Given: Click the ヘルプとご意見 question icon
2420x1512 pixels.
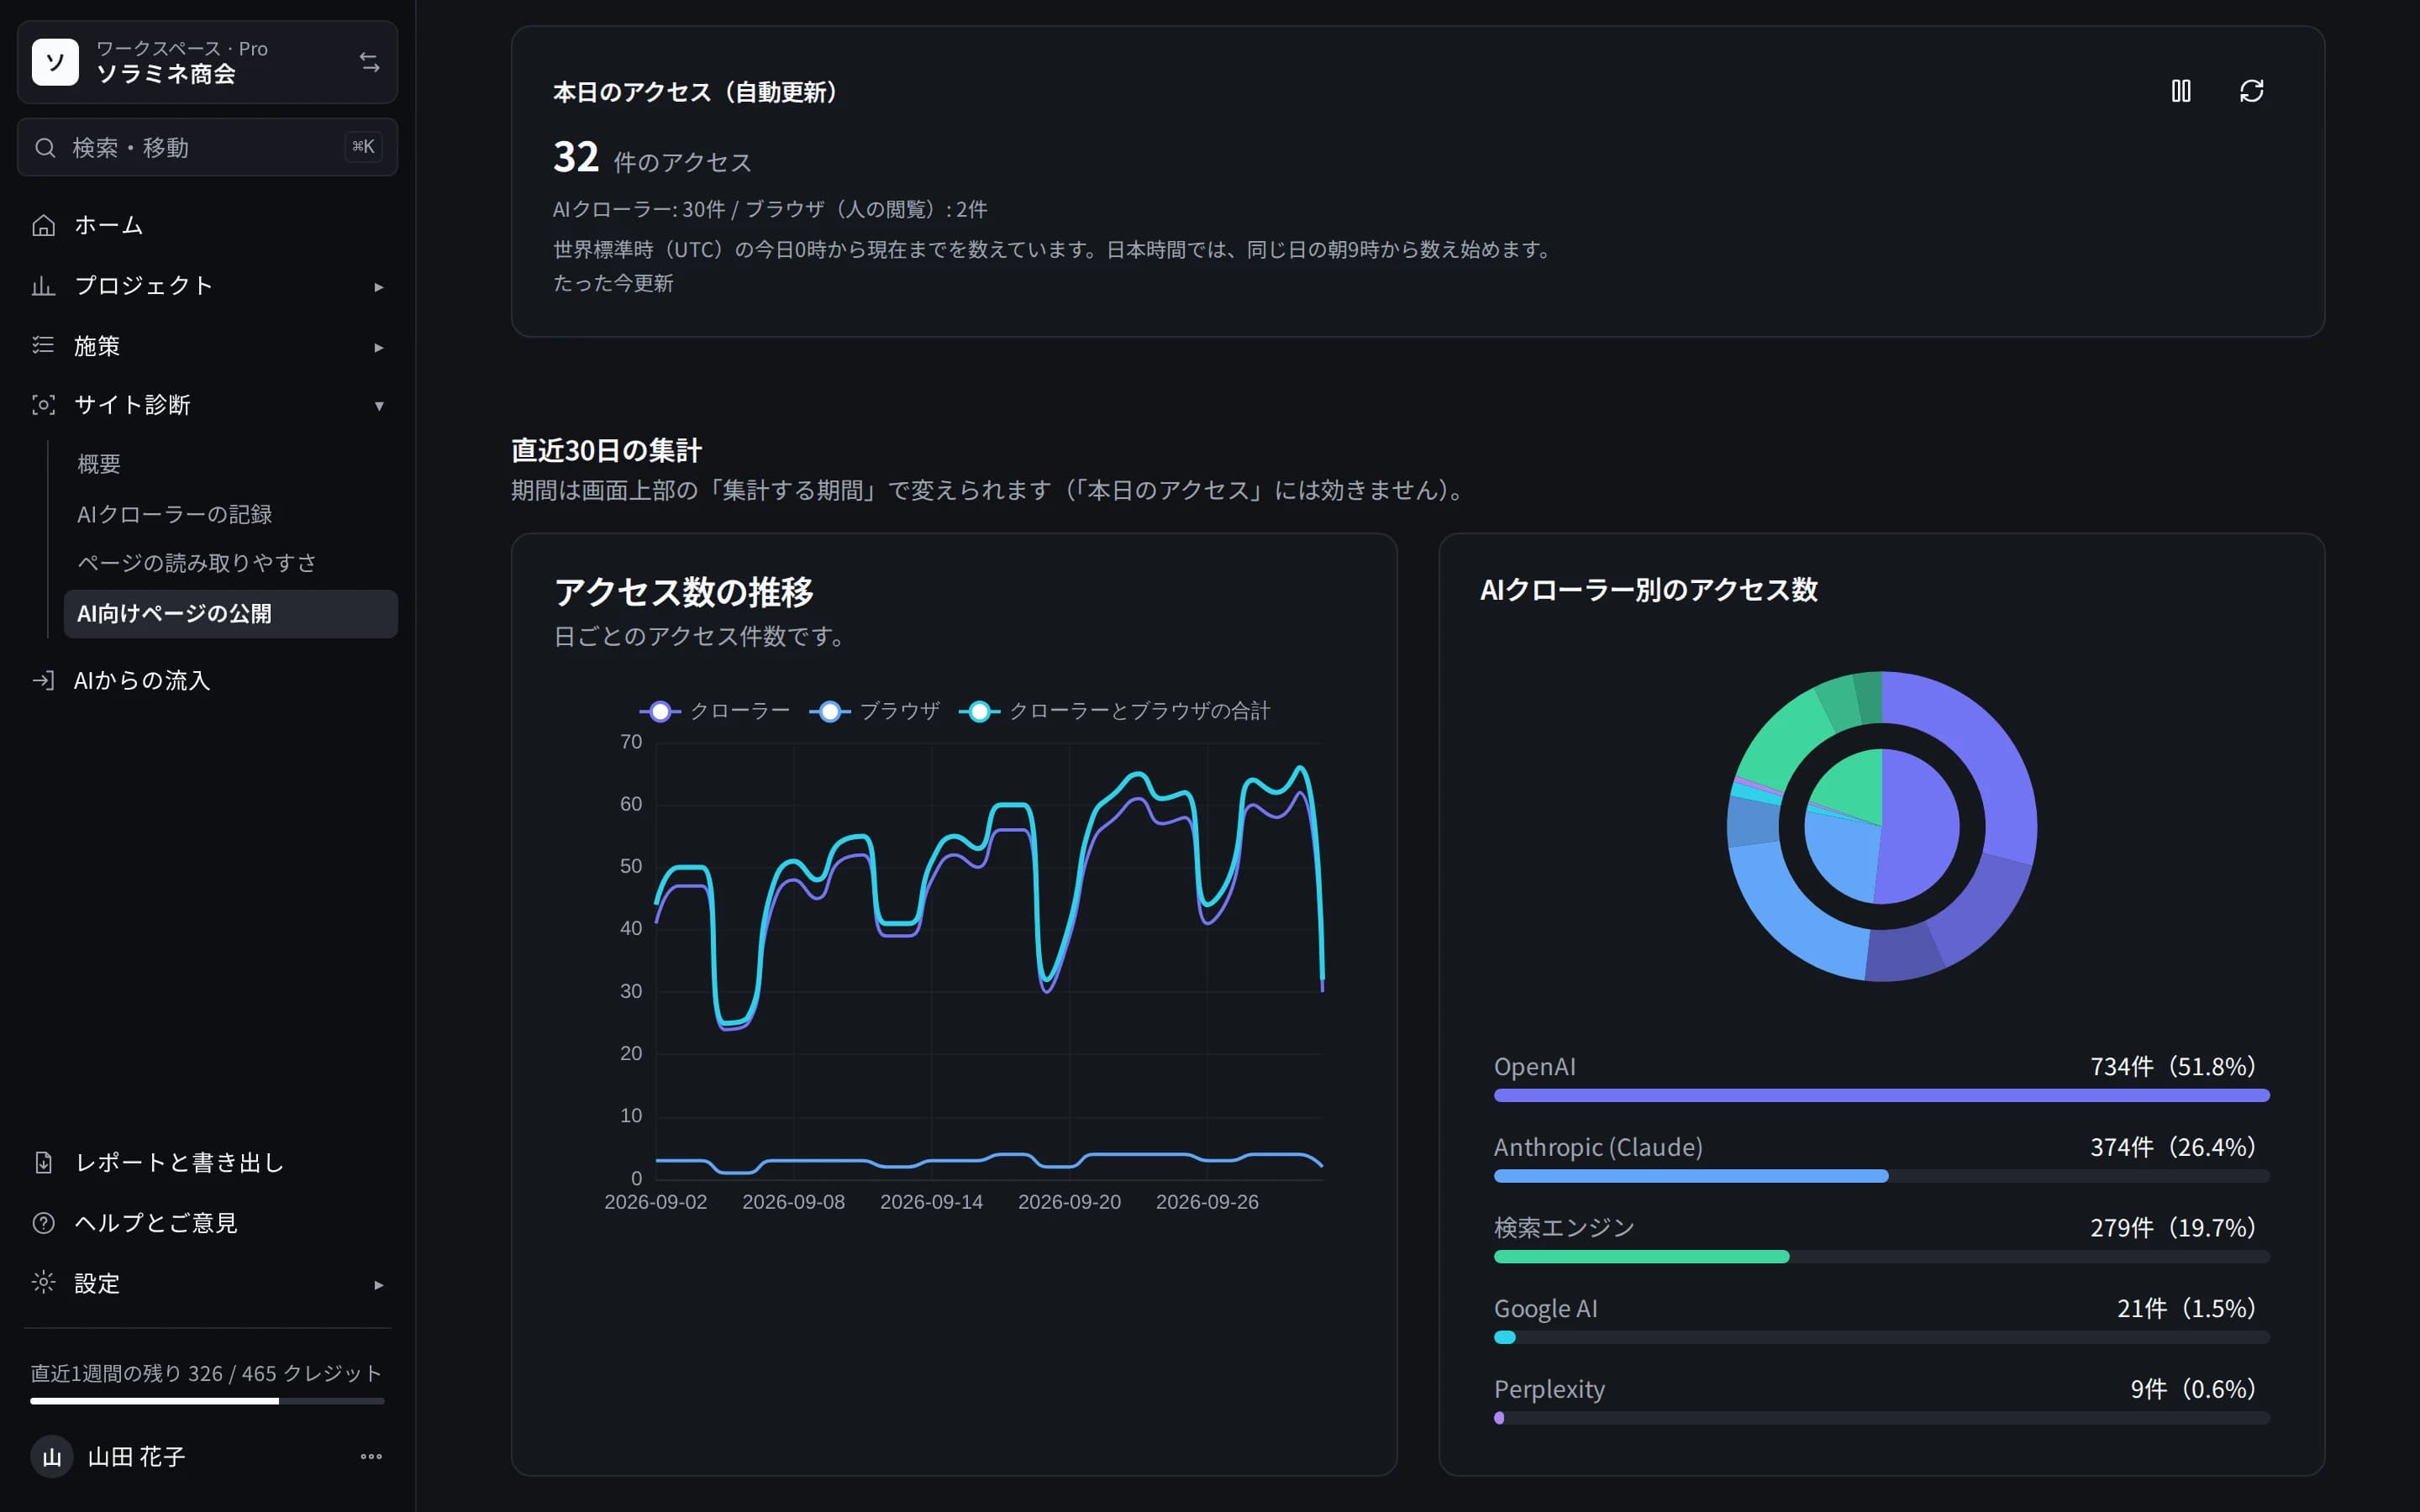Looking at the screenshot, I should point(43,1223).
